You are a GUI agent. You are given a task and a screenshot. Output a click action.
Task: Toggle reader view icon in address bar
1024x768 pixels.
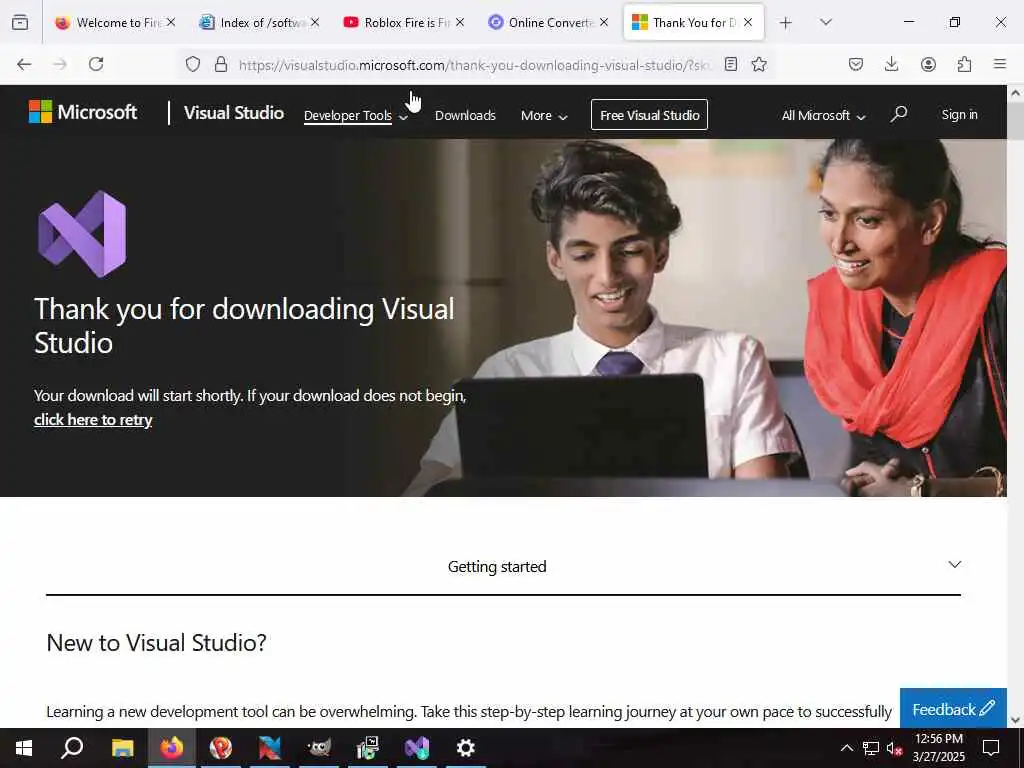tap(731, 64)
